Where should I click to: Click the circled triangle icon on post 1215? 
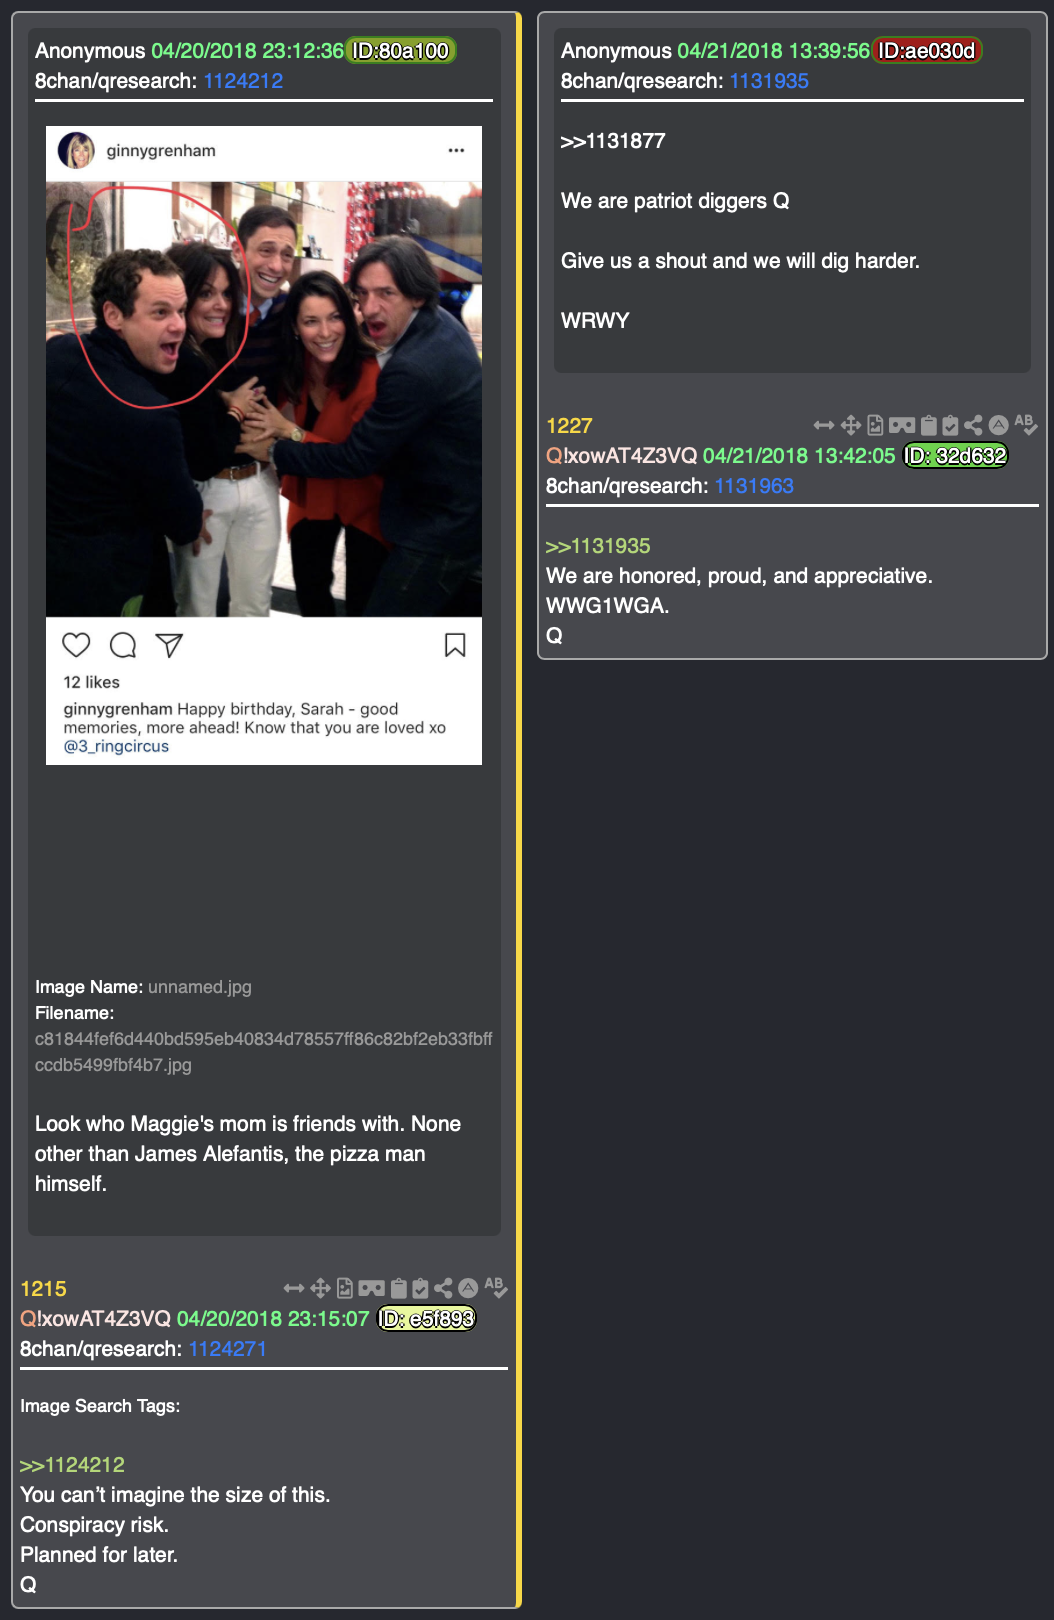468,1288
